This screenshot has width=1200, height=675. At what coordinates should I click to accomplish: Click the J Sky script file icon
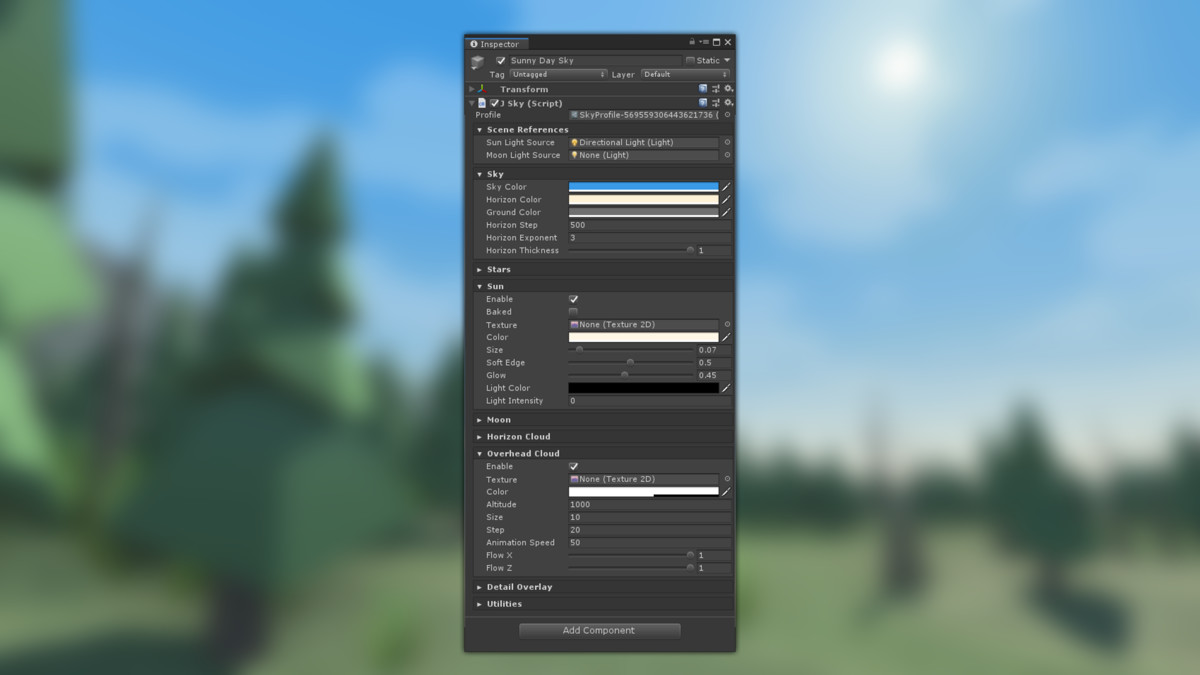[482, 103]
